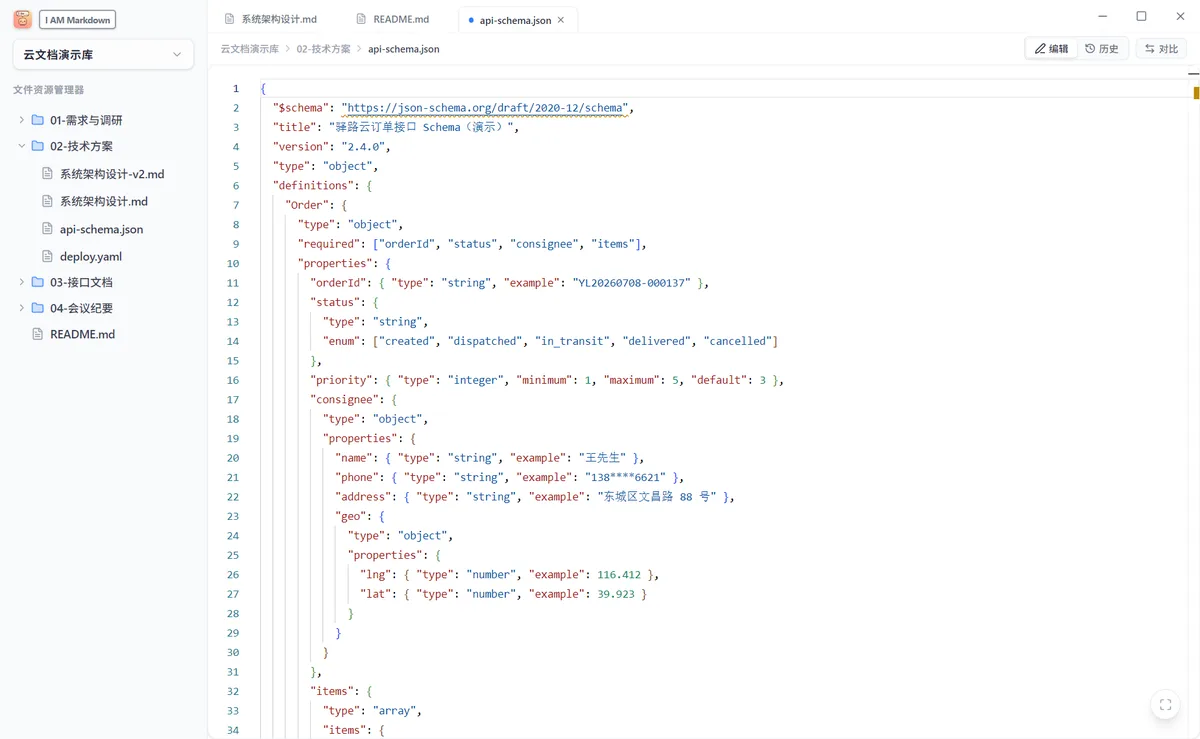Open the 对比 compare view

point(1161,48)
